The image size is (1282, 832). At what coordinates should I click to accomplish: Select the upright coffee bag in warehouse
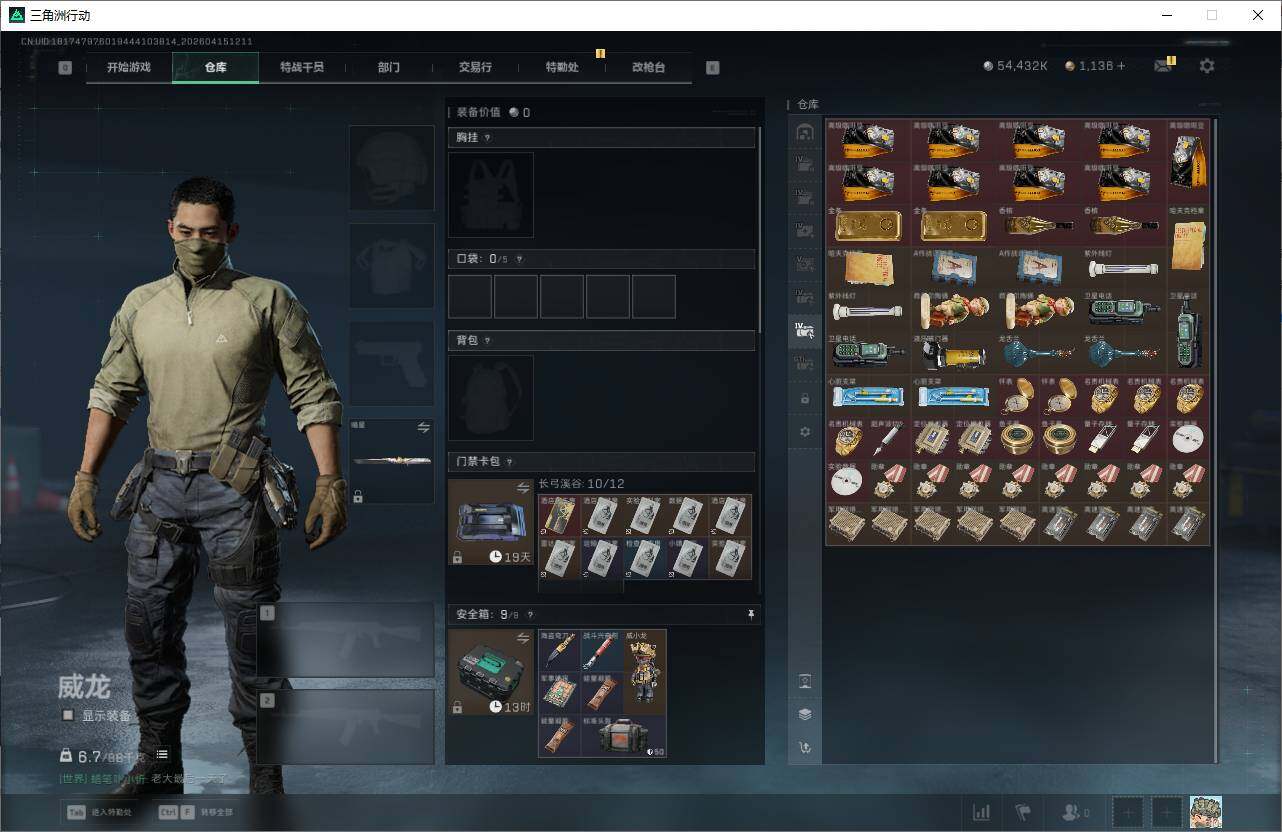[1188, 162]
